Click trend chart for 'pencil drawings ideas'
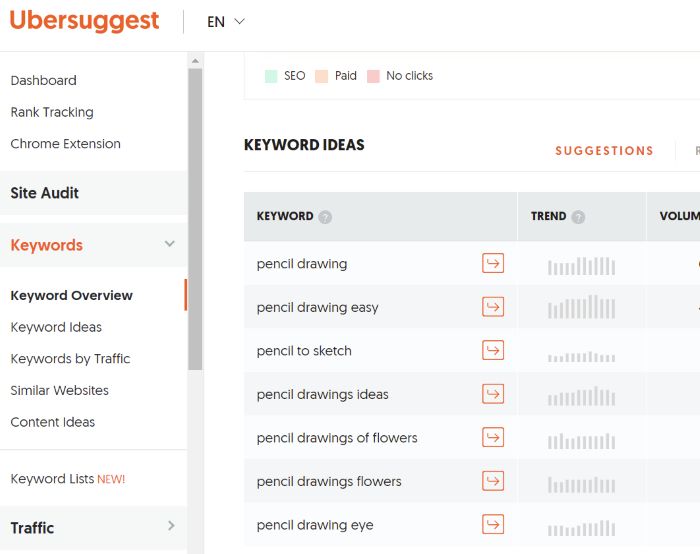This screenshot has width=700, height=554. click(581, 396)
